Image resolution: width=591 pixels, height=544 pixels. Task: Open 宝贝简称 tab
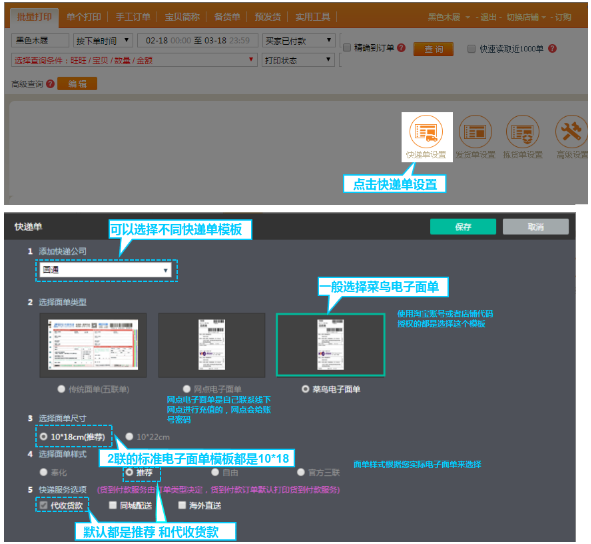(x=182, y=17)
